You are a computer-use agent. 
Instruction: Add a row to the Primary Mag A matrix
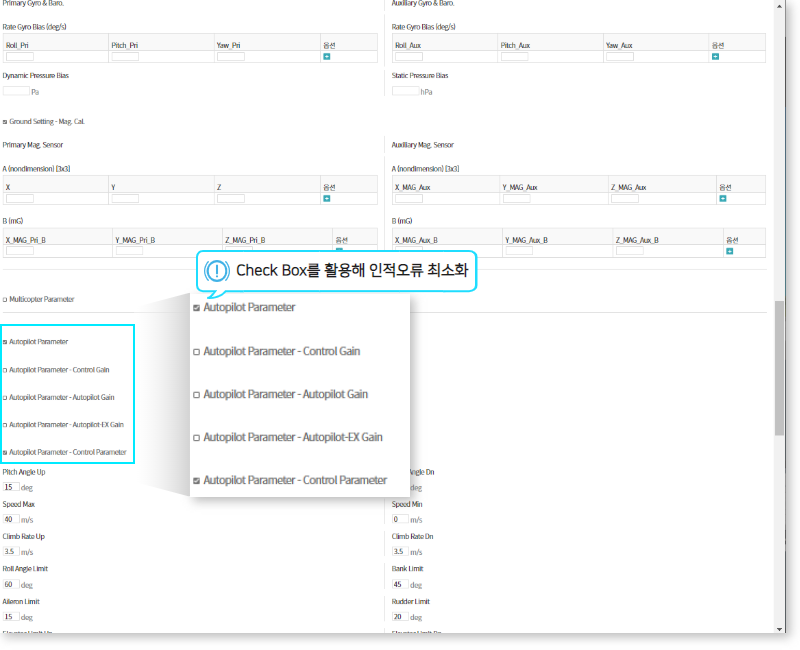(327, 198)
